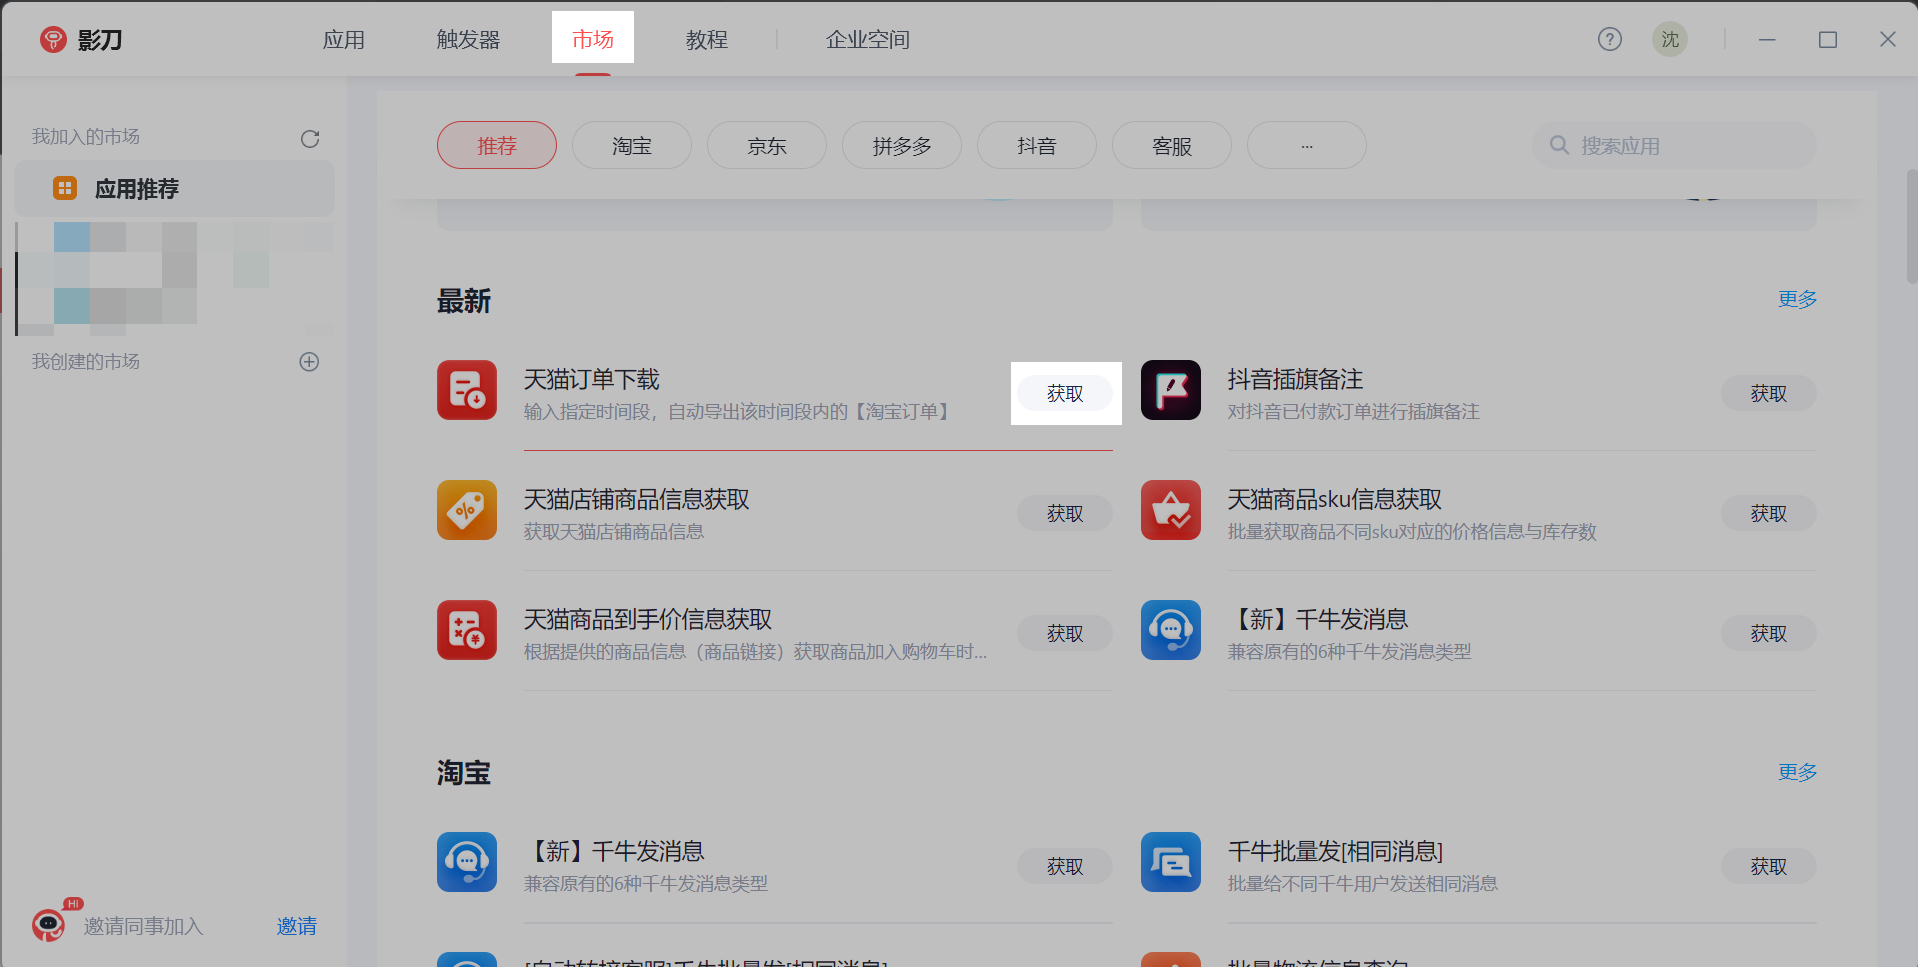Get the 天猫订单下载 app
Screen dimensions: 1918x967
pyautogui.click(x=1065, y=393)
